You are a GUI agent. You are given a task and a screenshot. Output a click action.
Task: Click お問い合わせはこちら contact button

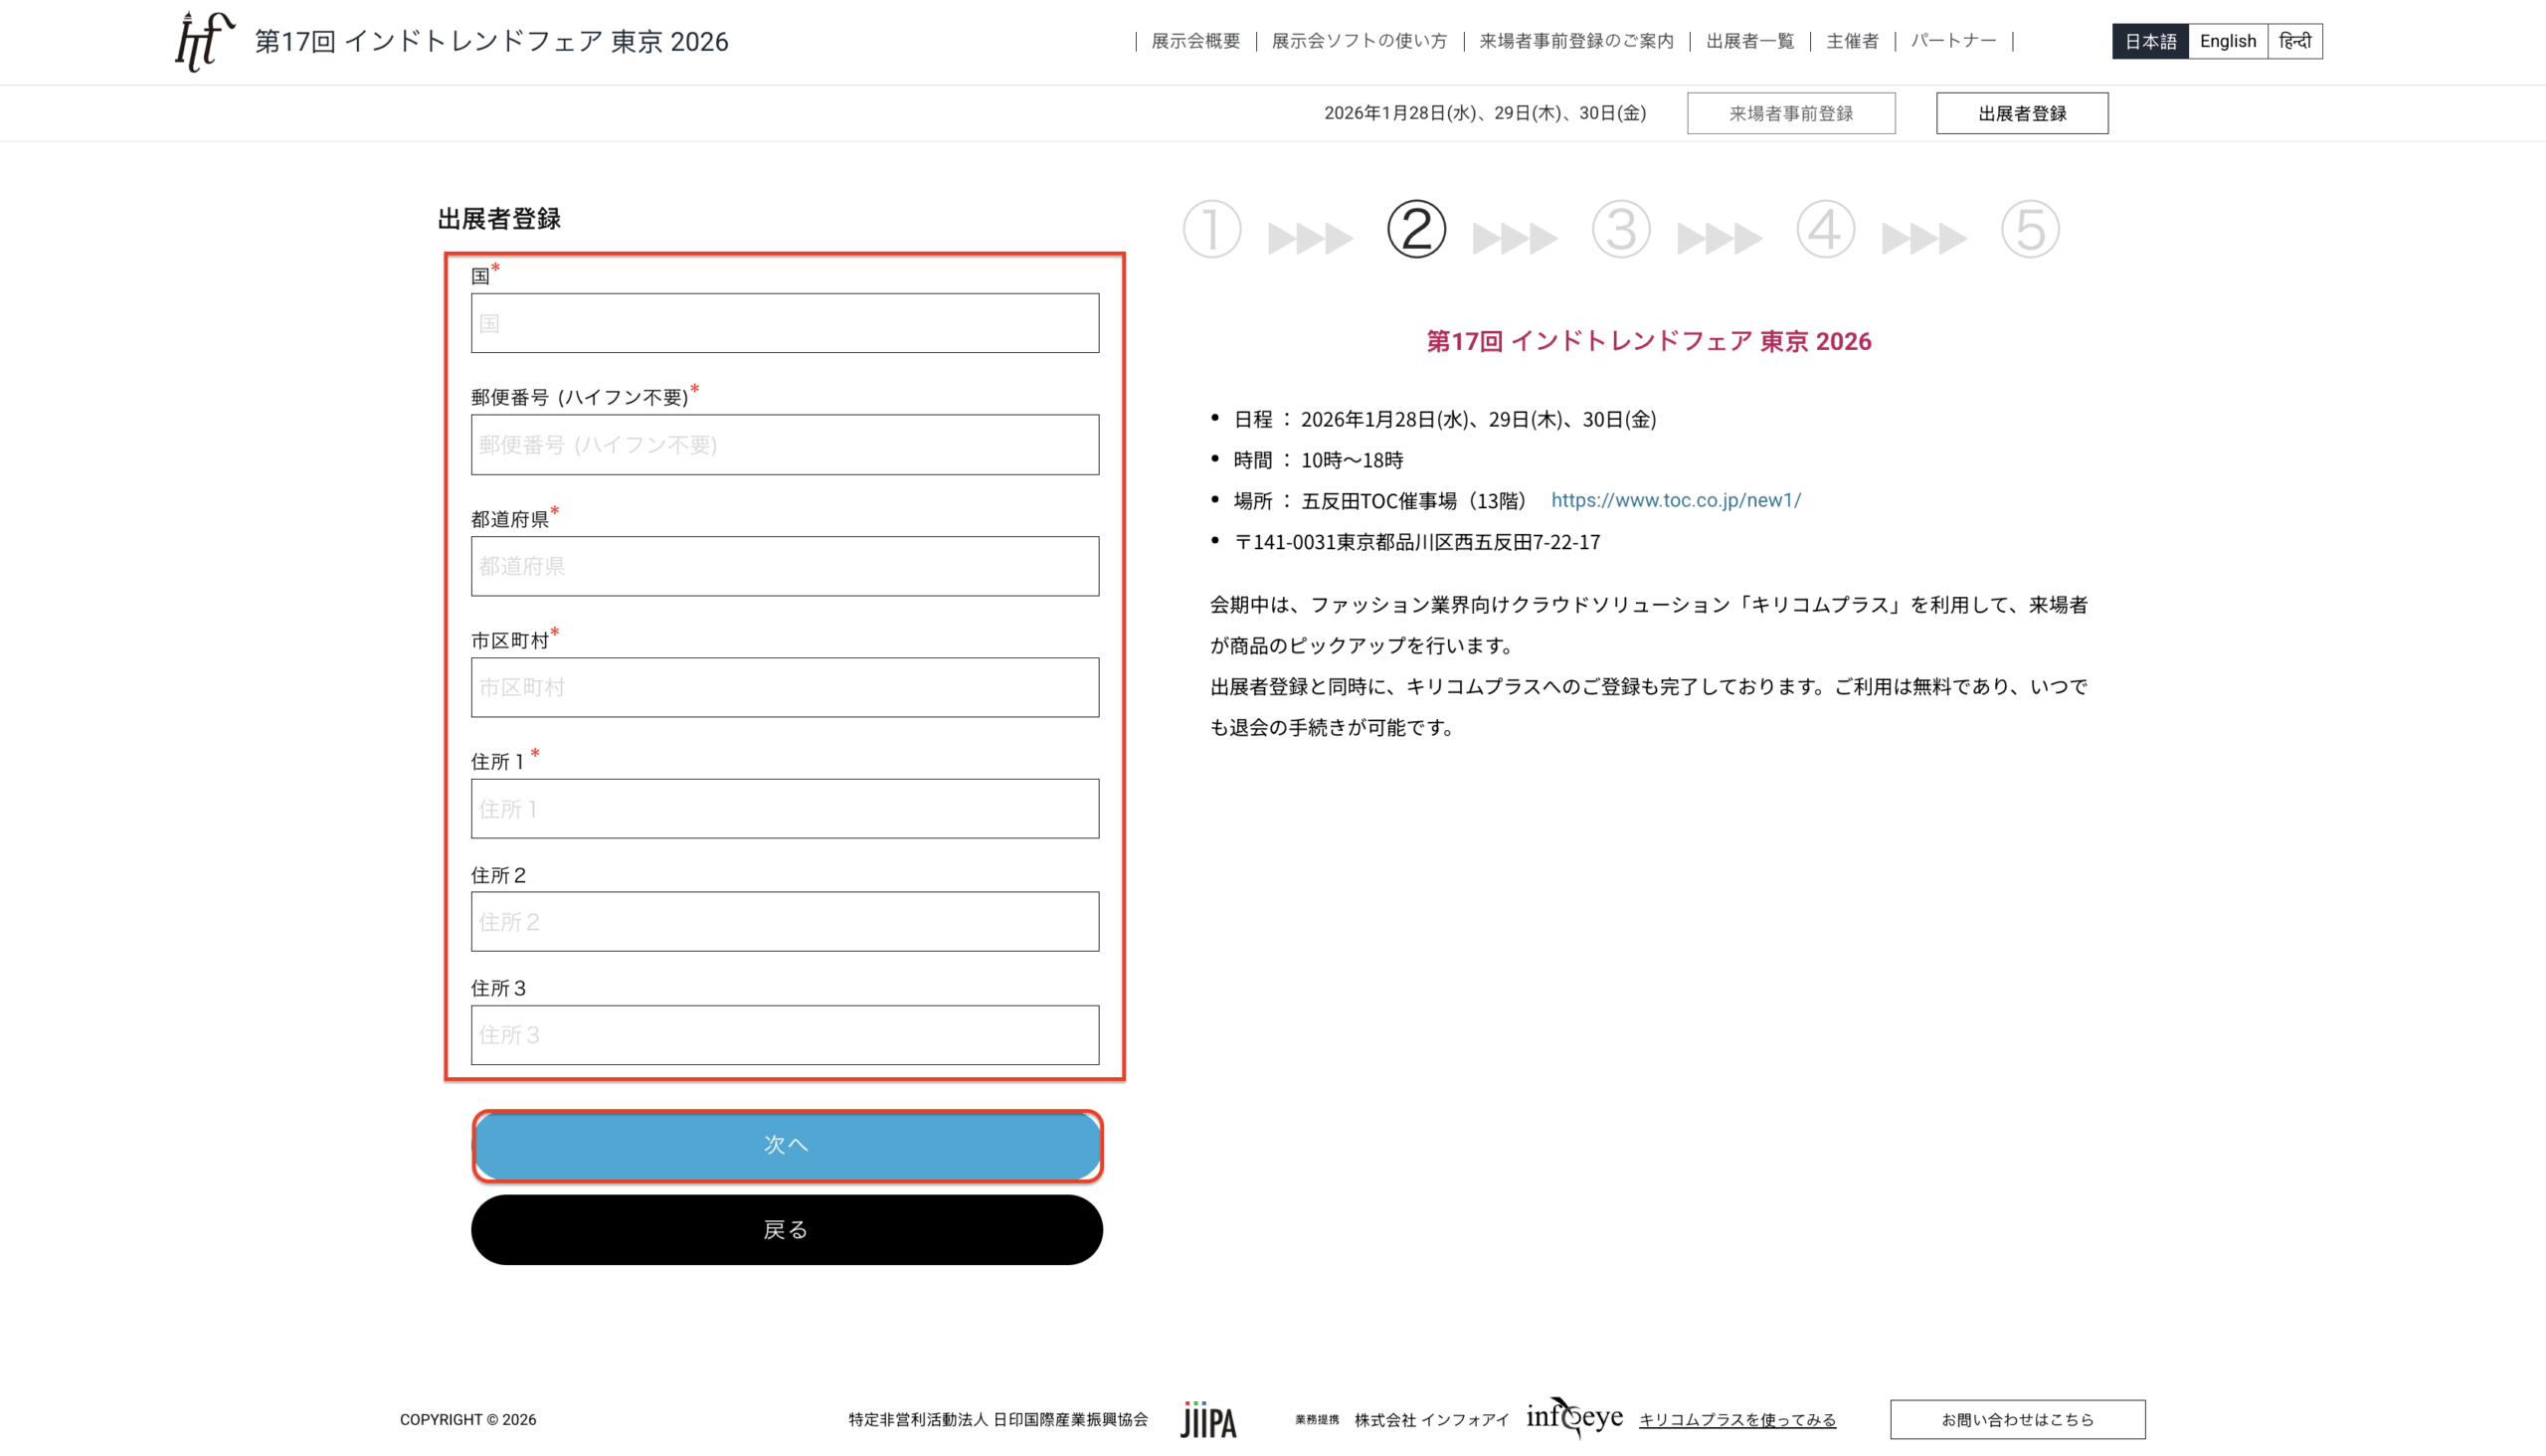[x=2017, y=1419]
